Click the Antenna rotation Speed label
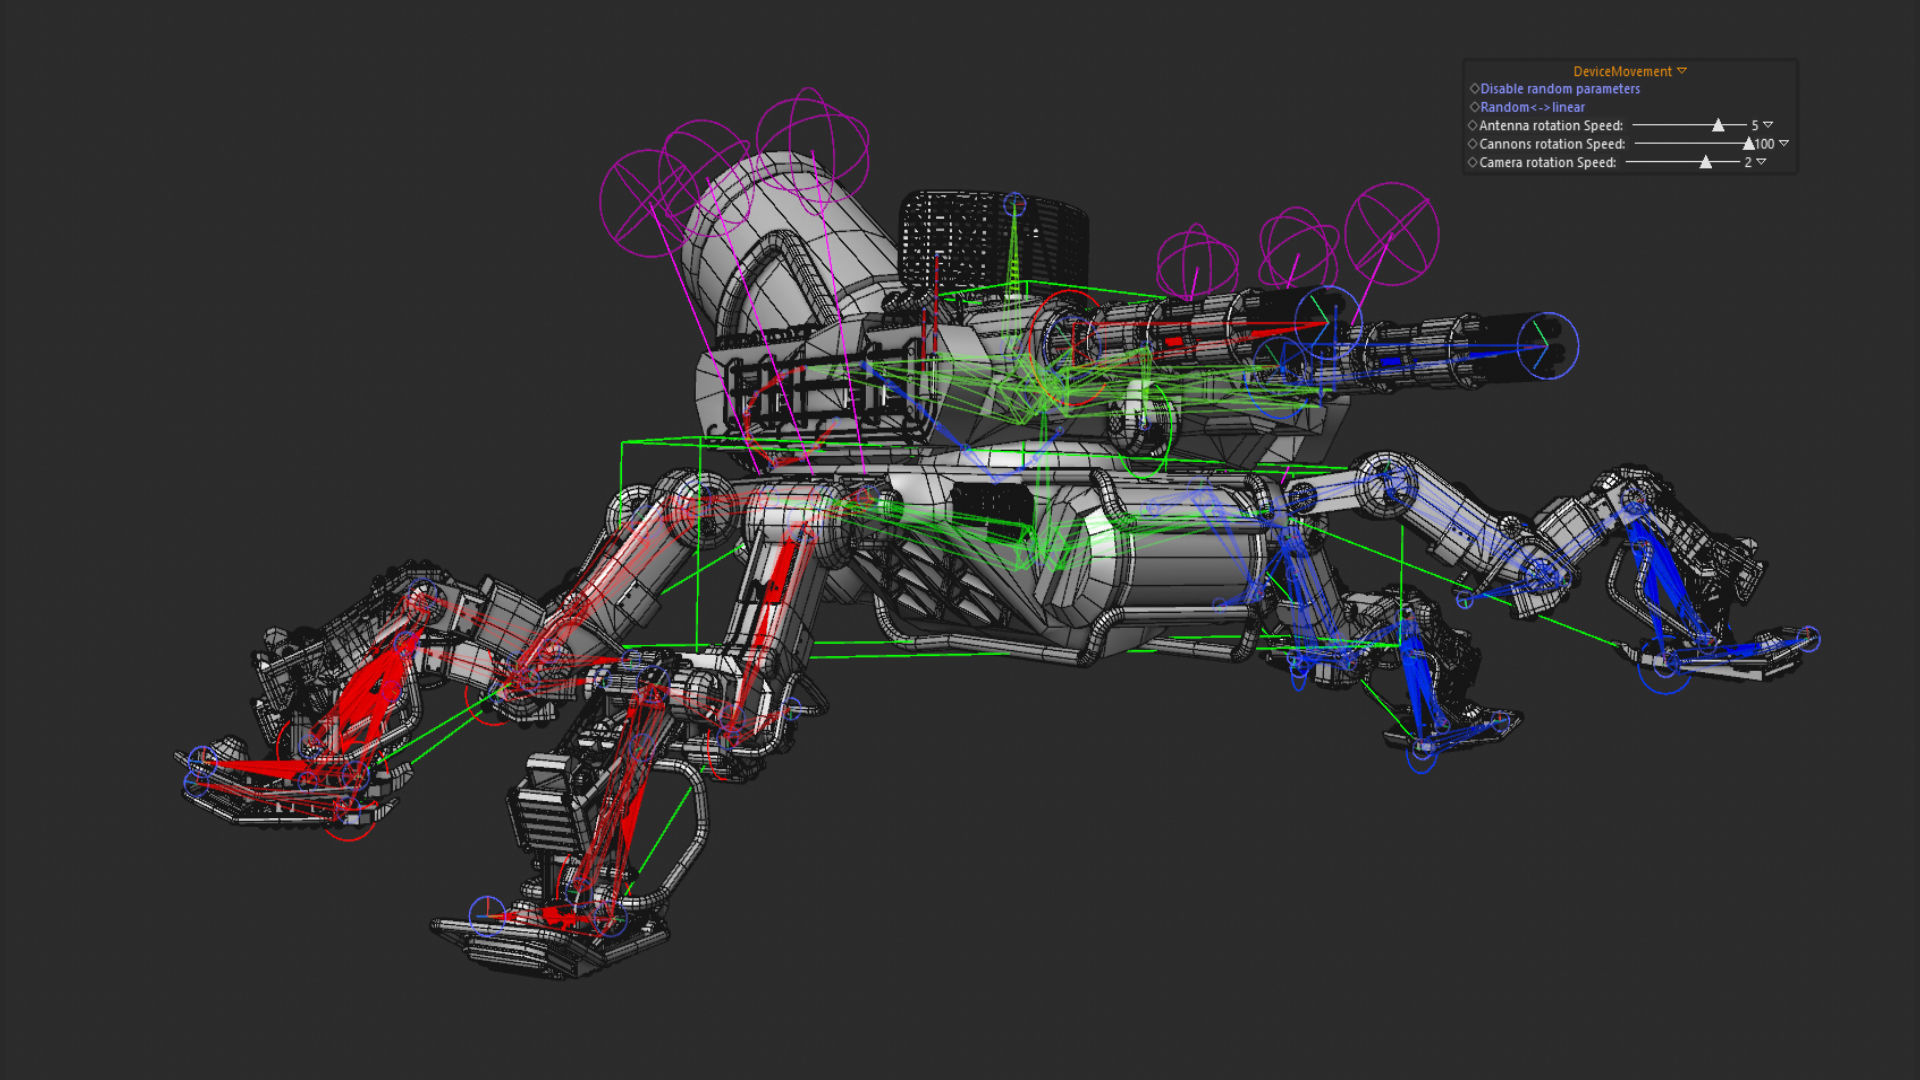 click(x=1551, y=126)
